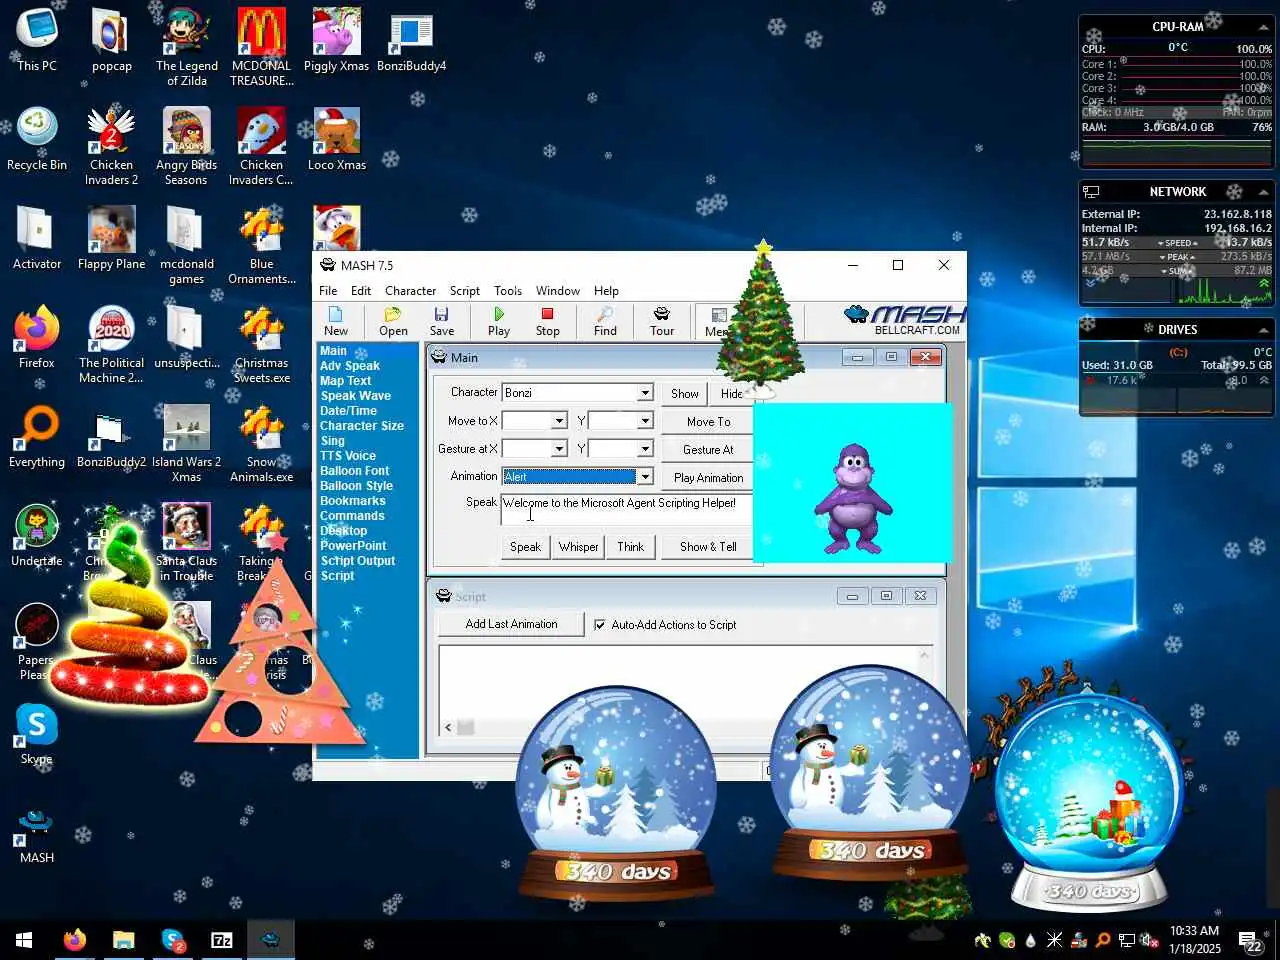This screenshot has width=1280, height=960.
Task: Click the Play Animation button
Action: pyautogui.click(x=708, y=478)
